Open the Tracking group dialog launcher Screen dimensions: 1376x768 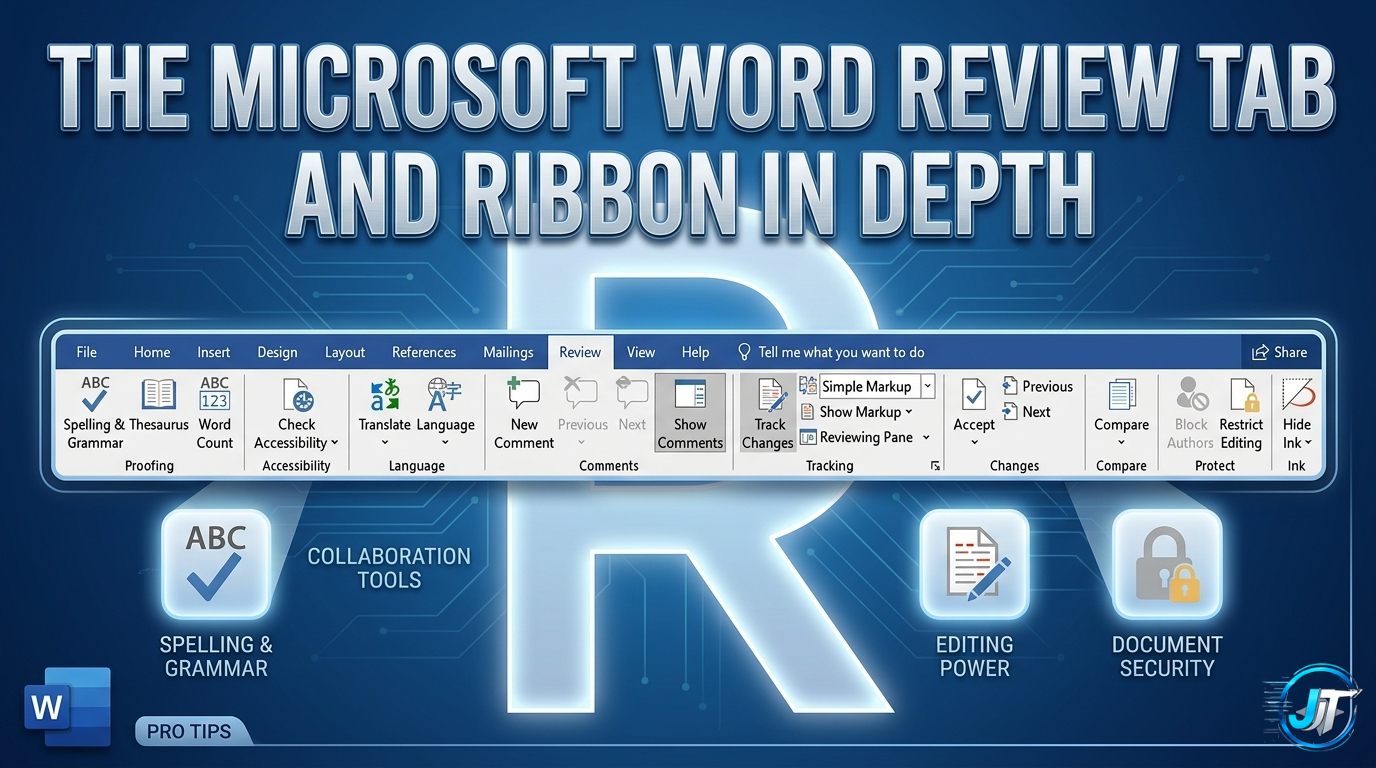pos(935,466)
